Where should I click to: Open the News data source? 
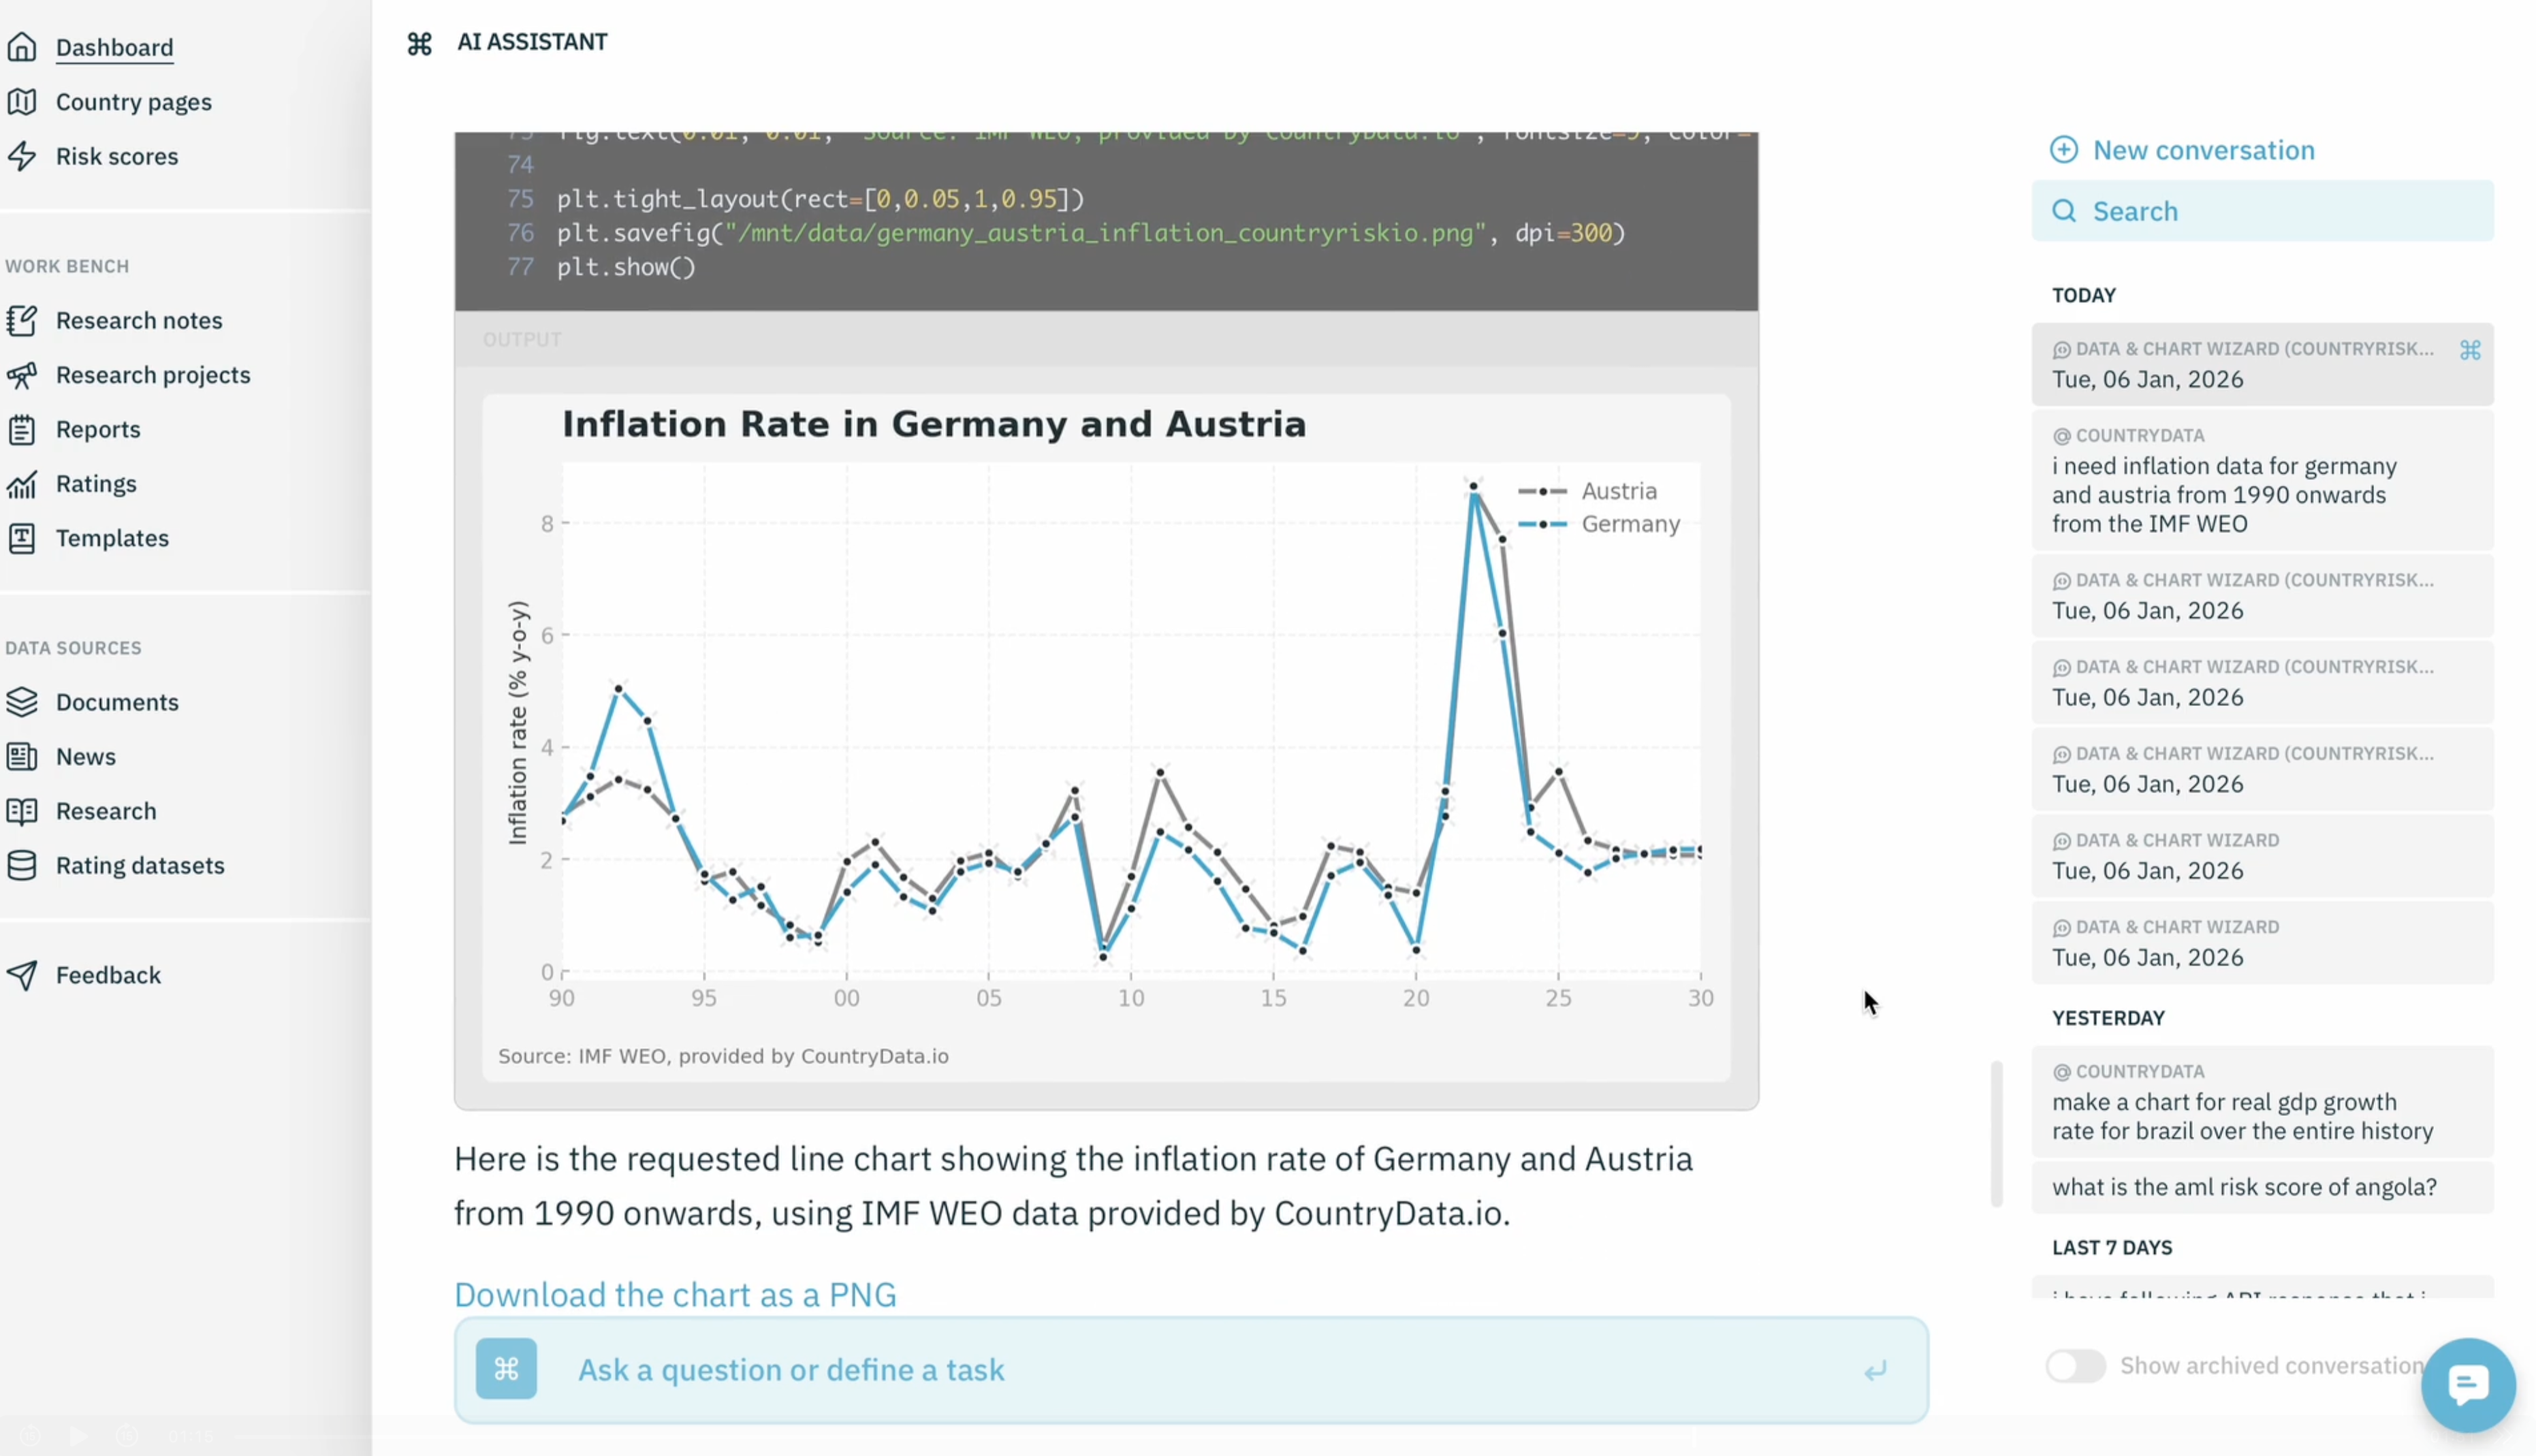tap(86, 756)
